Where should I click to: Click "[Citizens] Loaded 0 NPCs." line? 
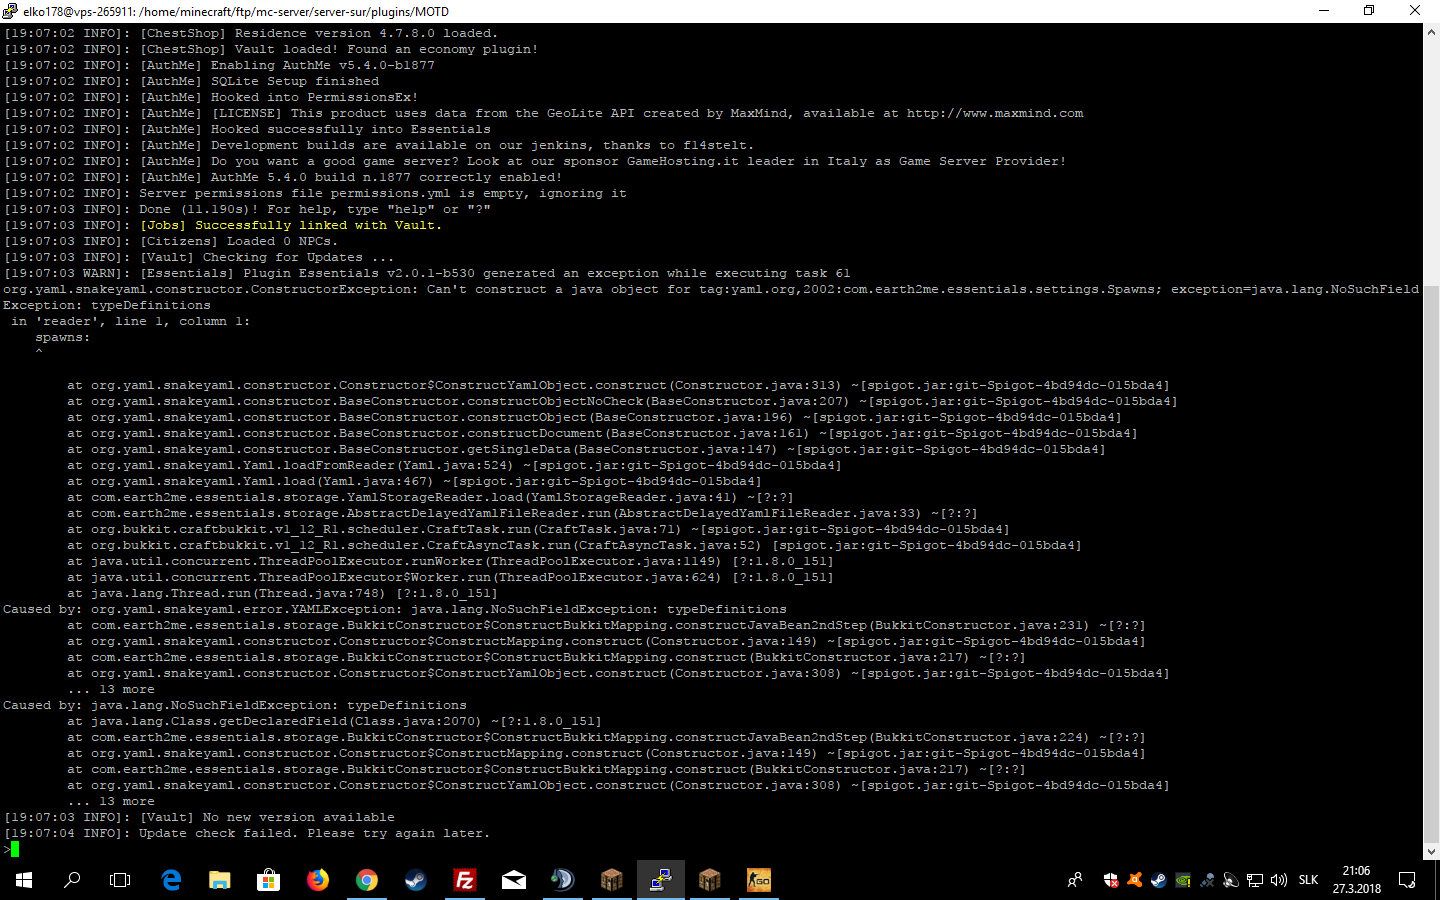[x=239, y=241]
